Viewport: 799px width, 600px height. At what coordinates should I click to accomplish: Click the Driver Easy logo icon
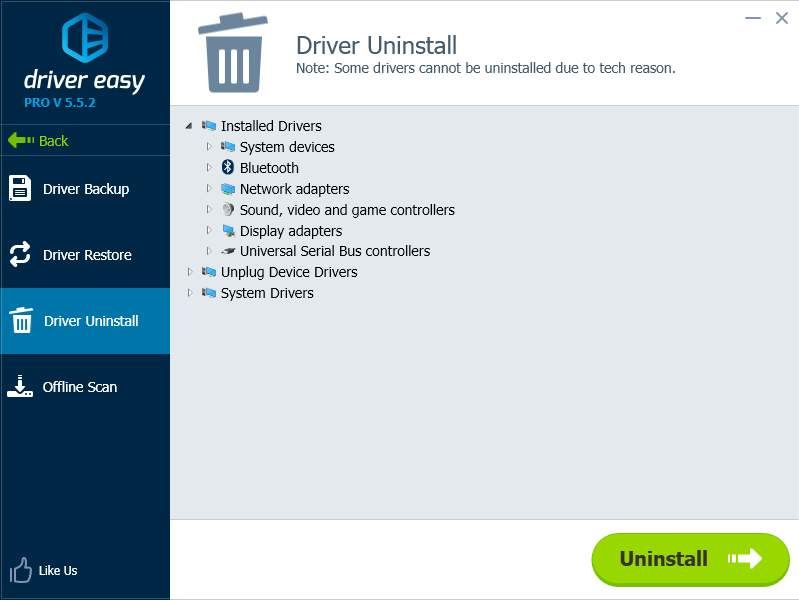click(x=85, y=38)
